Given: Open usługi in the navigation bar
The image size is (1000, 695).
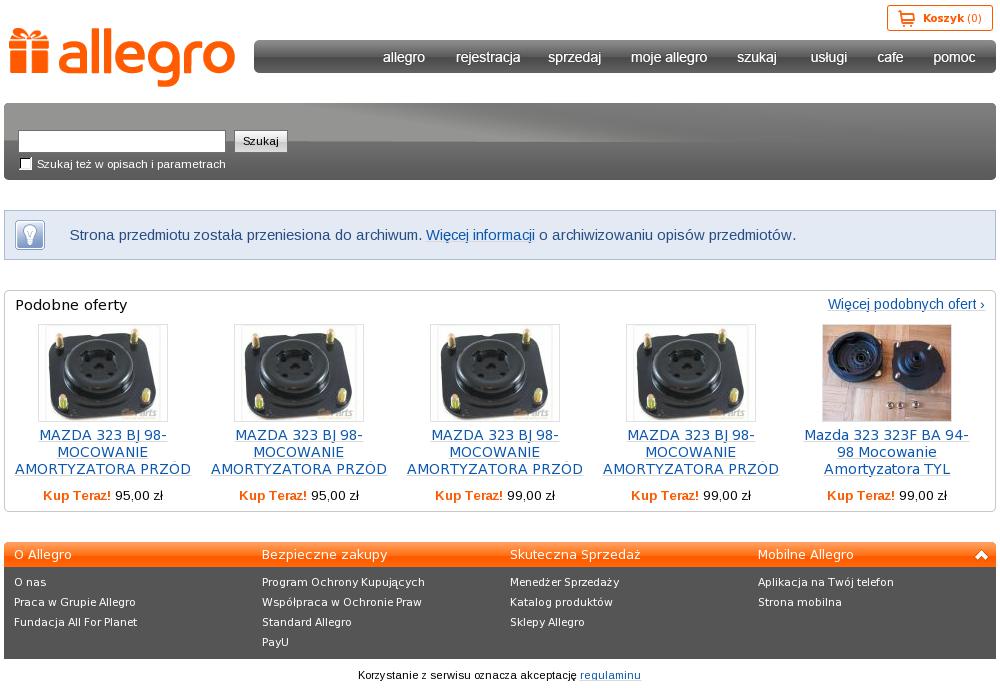Looking at the screenshot, I should (828, 57).
